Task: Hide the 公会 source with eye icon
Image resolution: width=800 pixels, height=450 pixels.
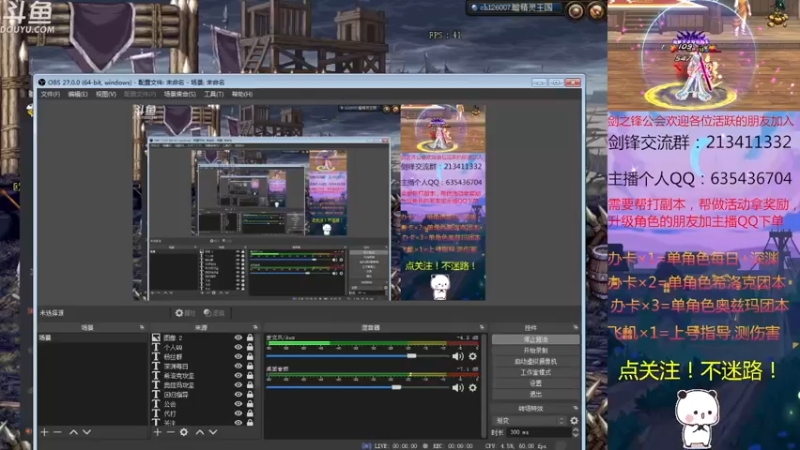Action: 238,404
